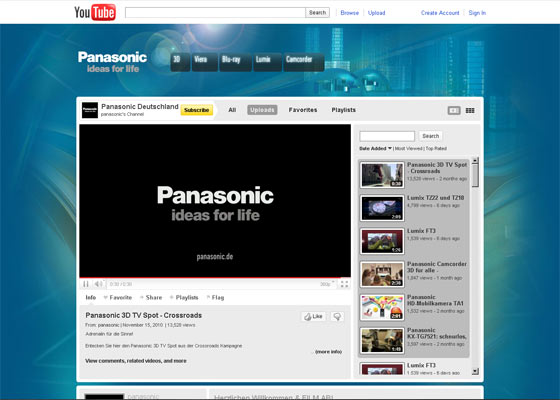Viewport: 560px width, 400px height.
Task: Select the Info tab below video
Action: [91, 298]
